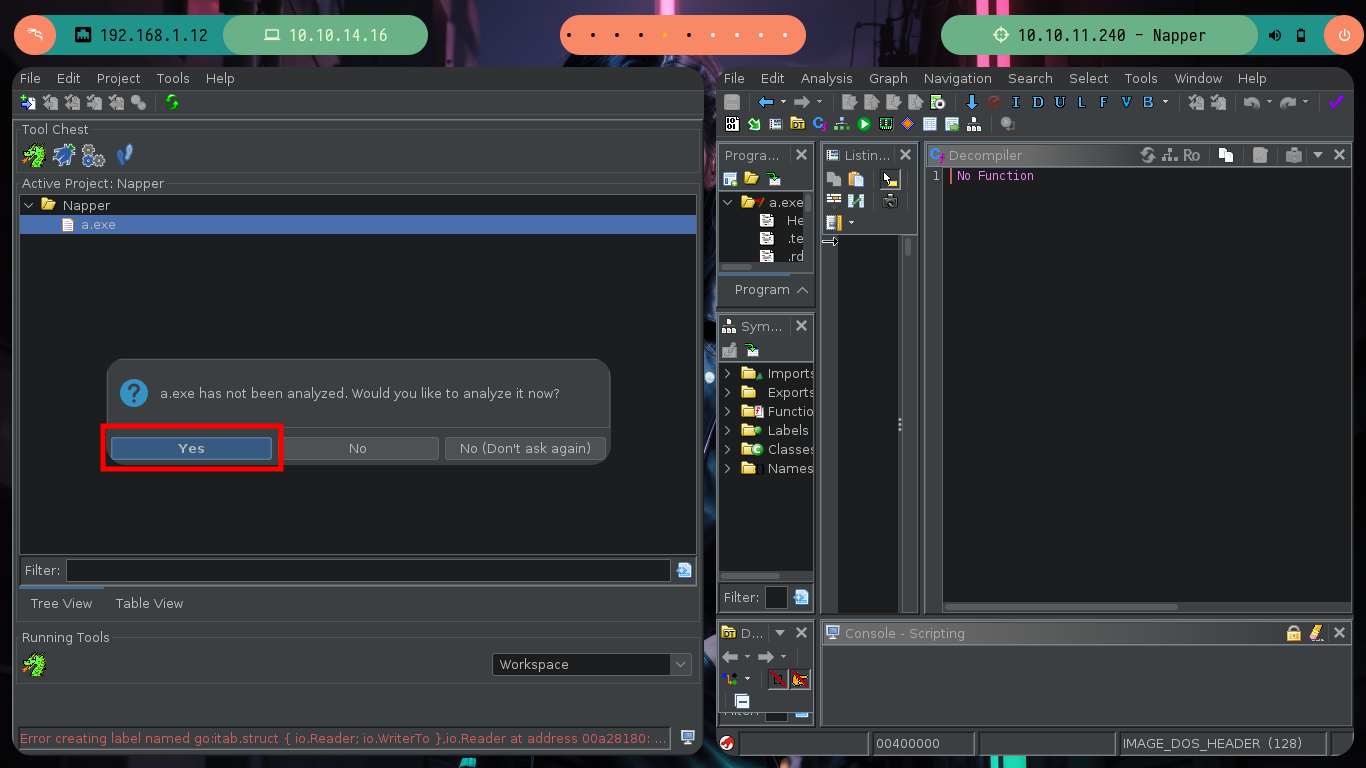Open Navigation menu in CodeBrowser

coord(957,78)
